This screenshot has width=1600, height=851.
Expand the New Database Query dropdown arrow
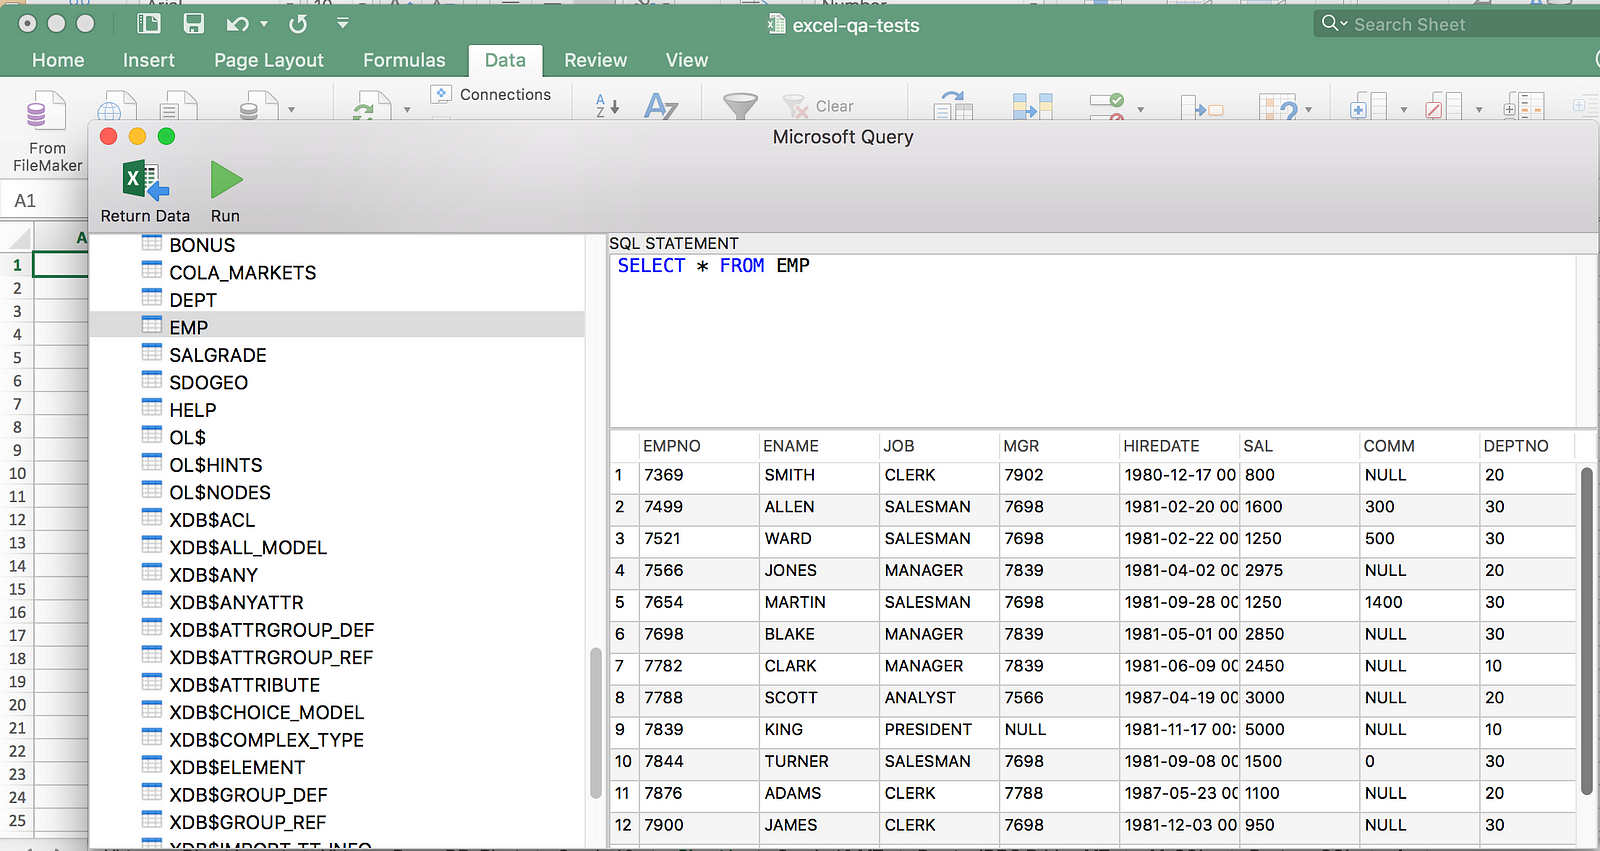[291, 109]
